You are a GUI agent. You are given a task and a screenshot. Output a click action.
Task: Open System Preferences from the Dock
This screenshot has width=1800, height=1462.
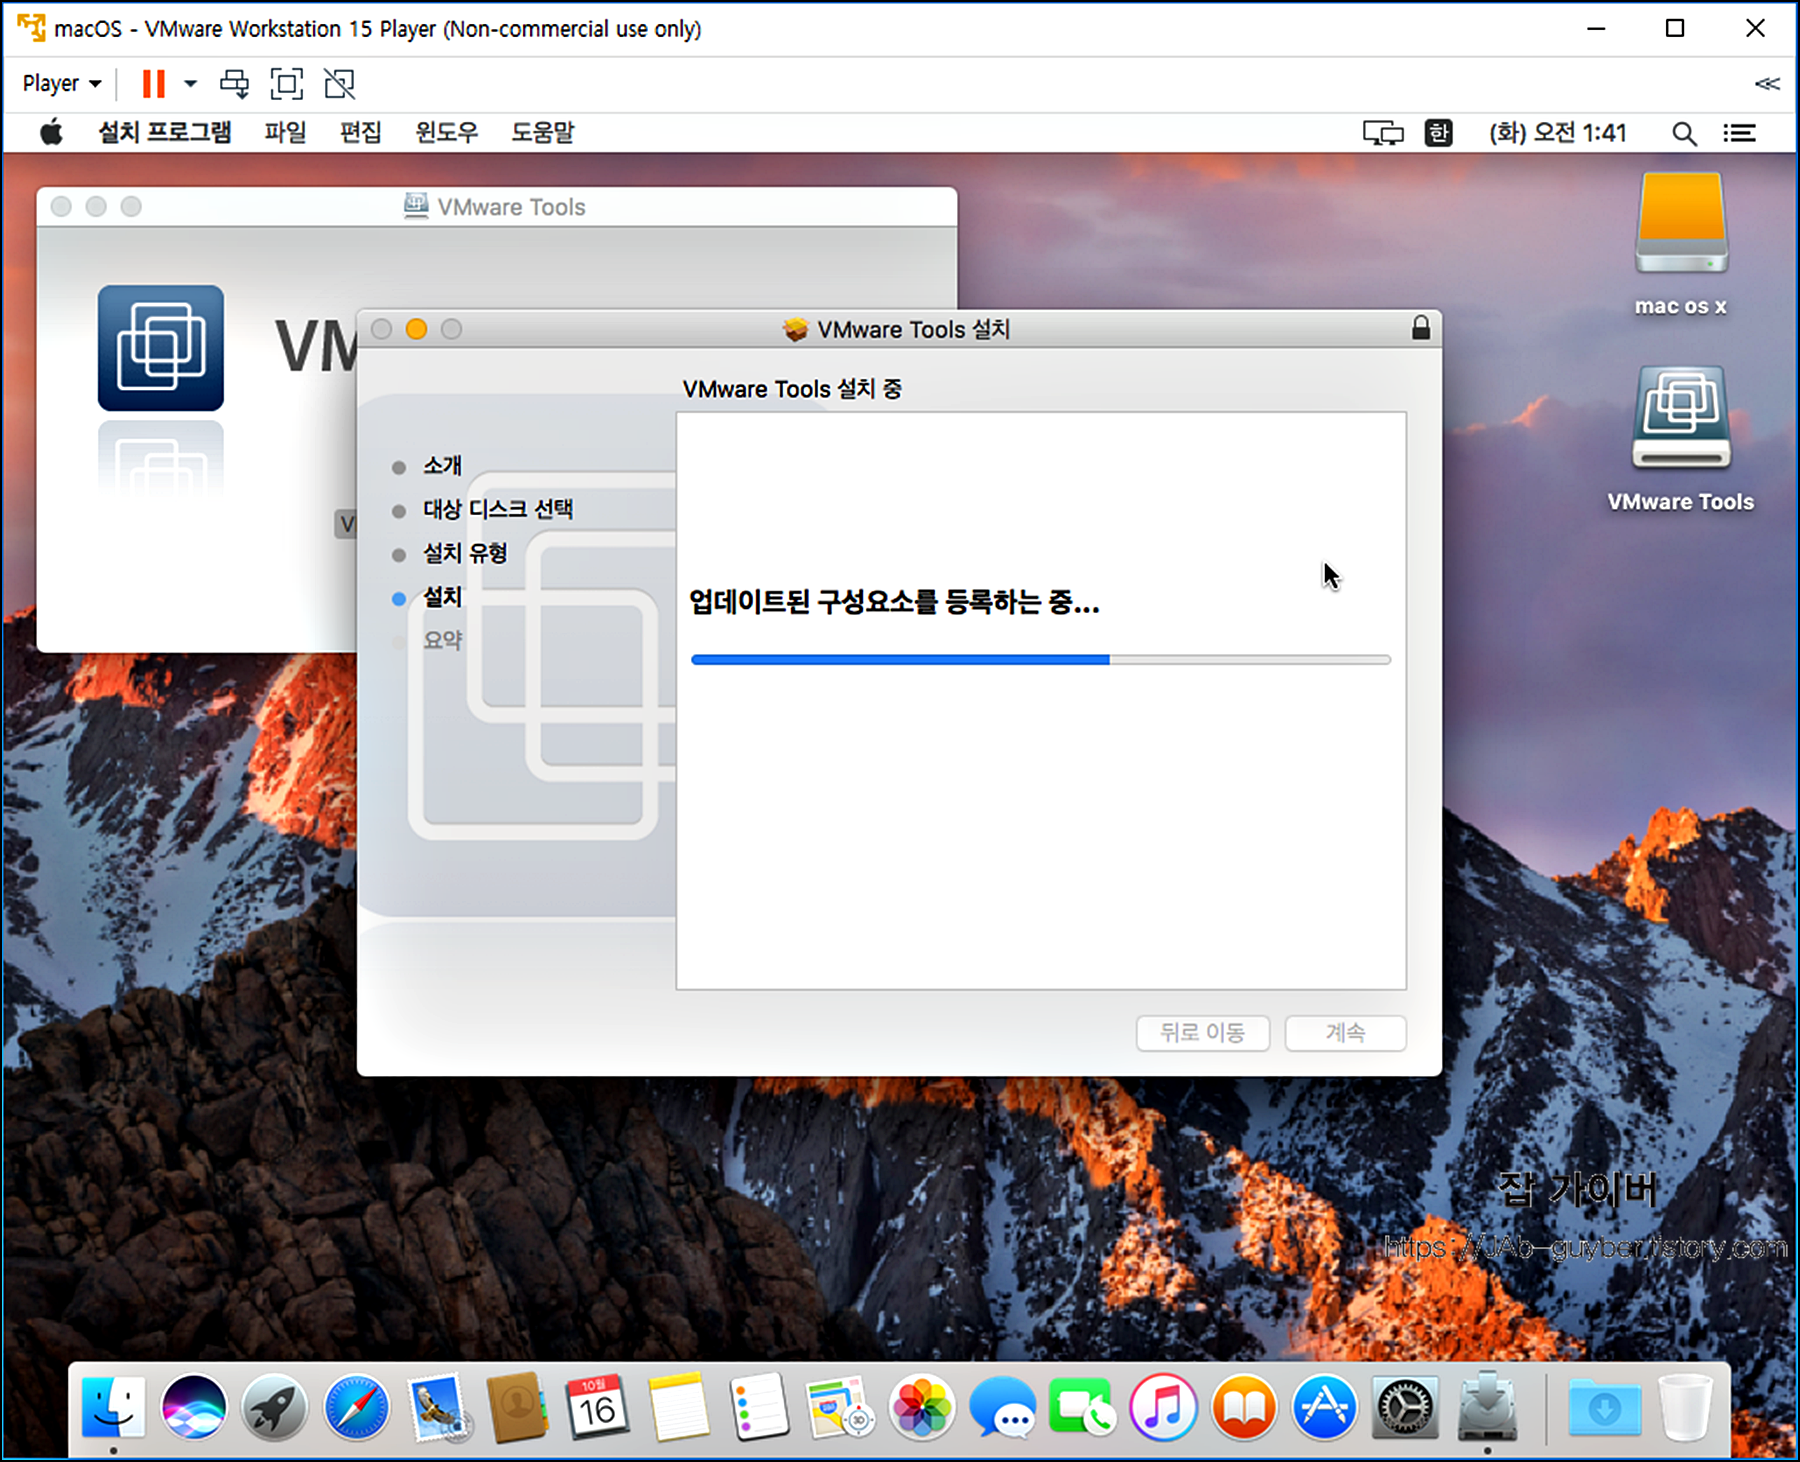[x=1405, y=1407]
